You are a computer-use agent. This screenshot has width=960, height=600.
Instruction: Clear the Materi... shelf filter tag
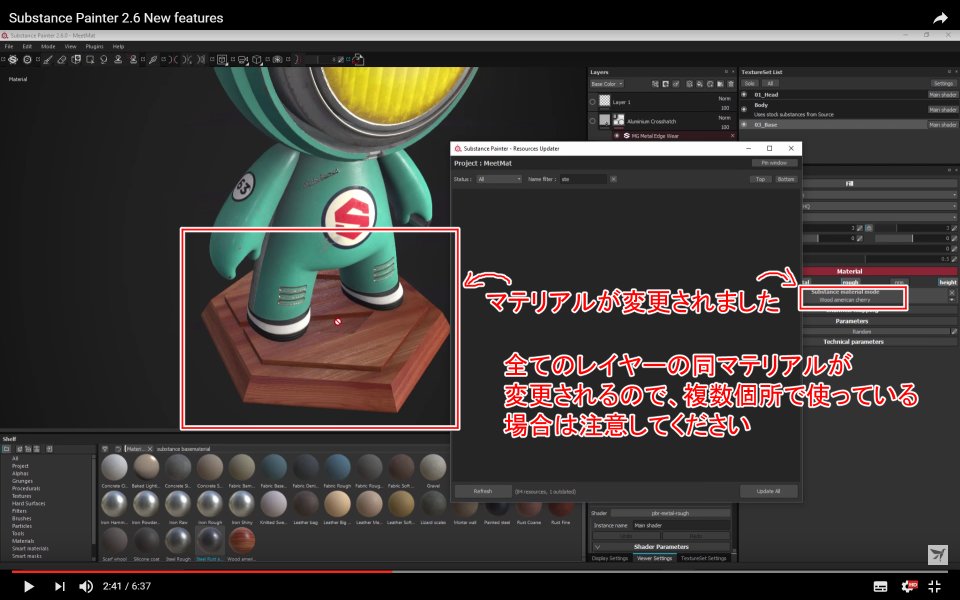pyautogui.click(x=150, y=449)
